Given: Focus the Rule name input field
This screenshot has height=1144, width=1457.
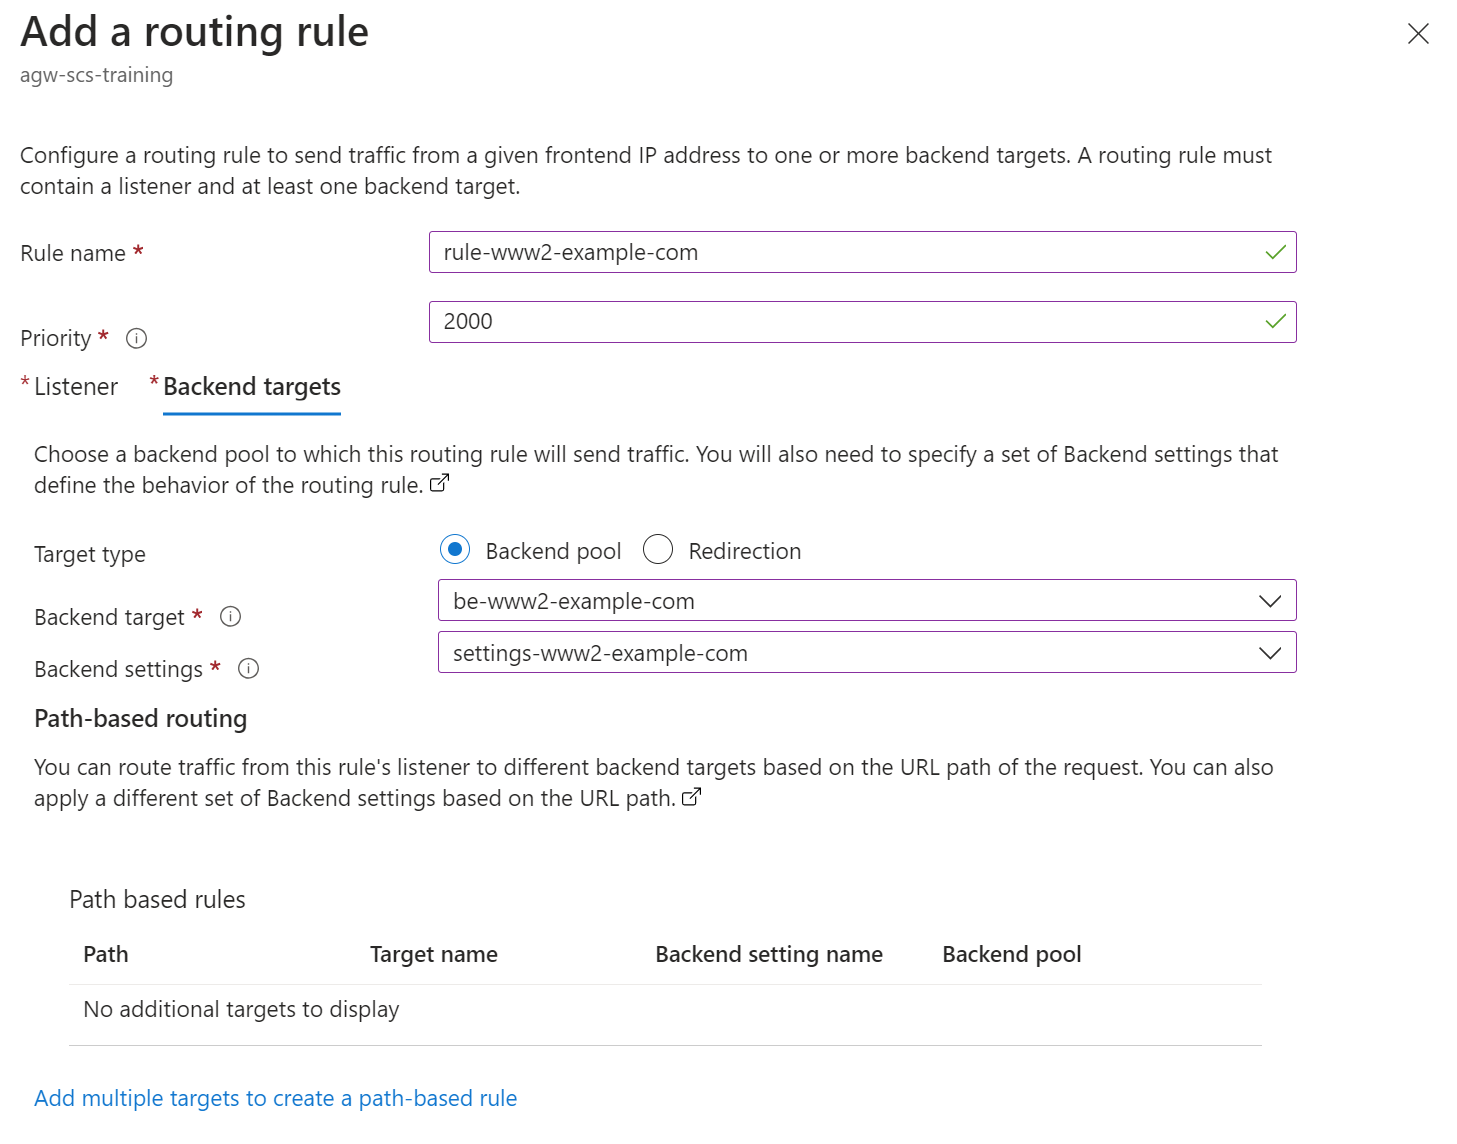Looking at the screenshot, I should pyautogui.click(x=863, y=253).
